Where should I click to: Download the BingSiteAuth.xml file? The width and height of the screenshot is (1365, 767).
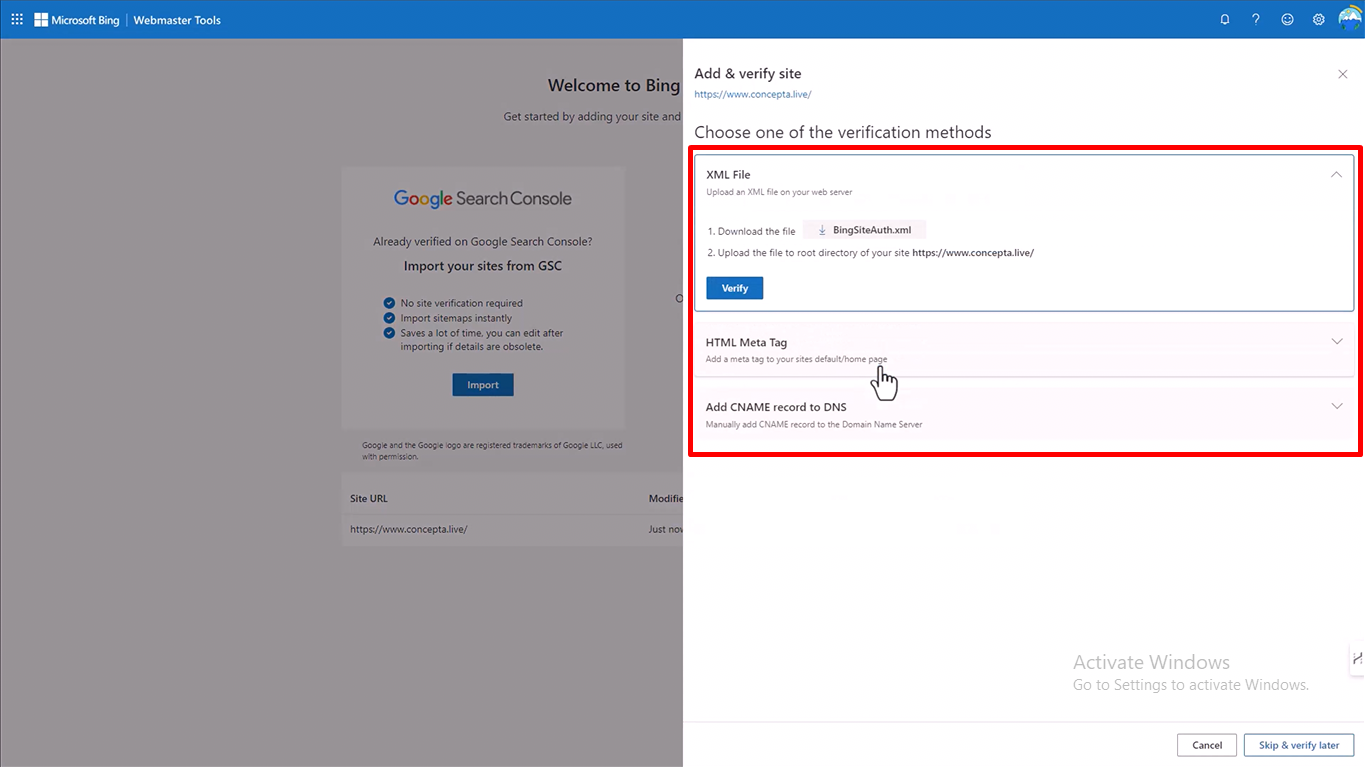[865, 230]
